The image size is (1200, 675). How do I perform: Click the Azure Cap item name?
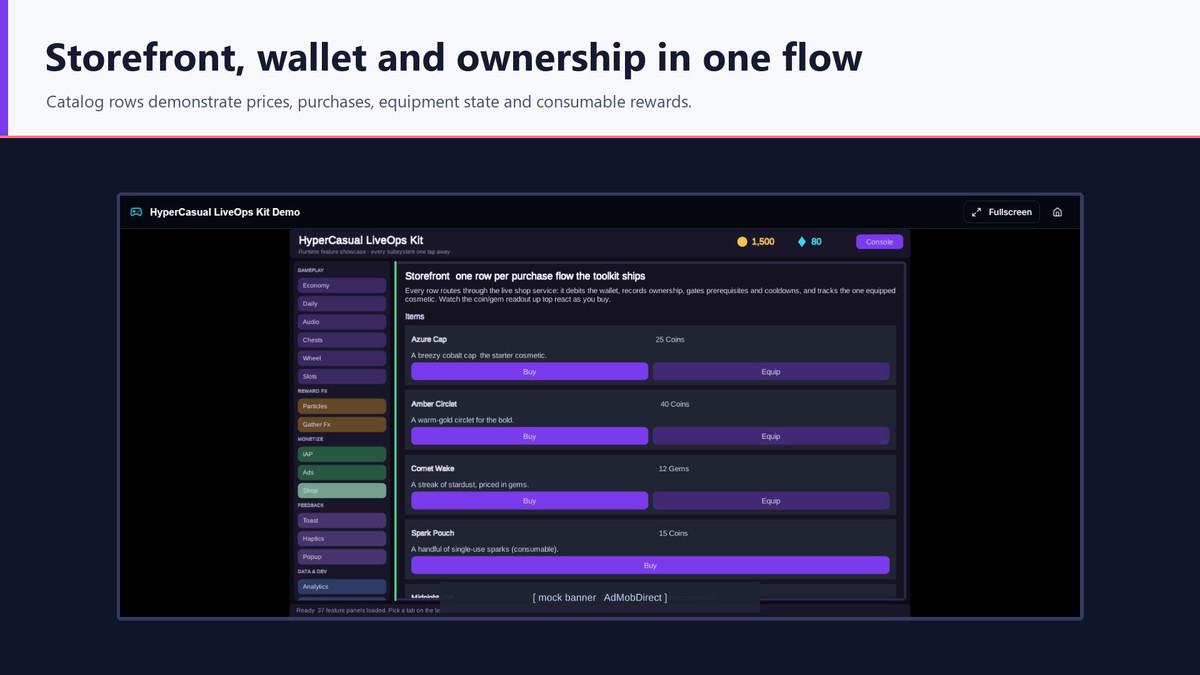point(429,340)
